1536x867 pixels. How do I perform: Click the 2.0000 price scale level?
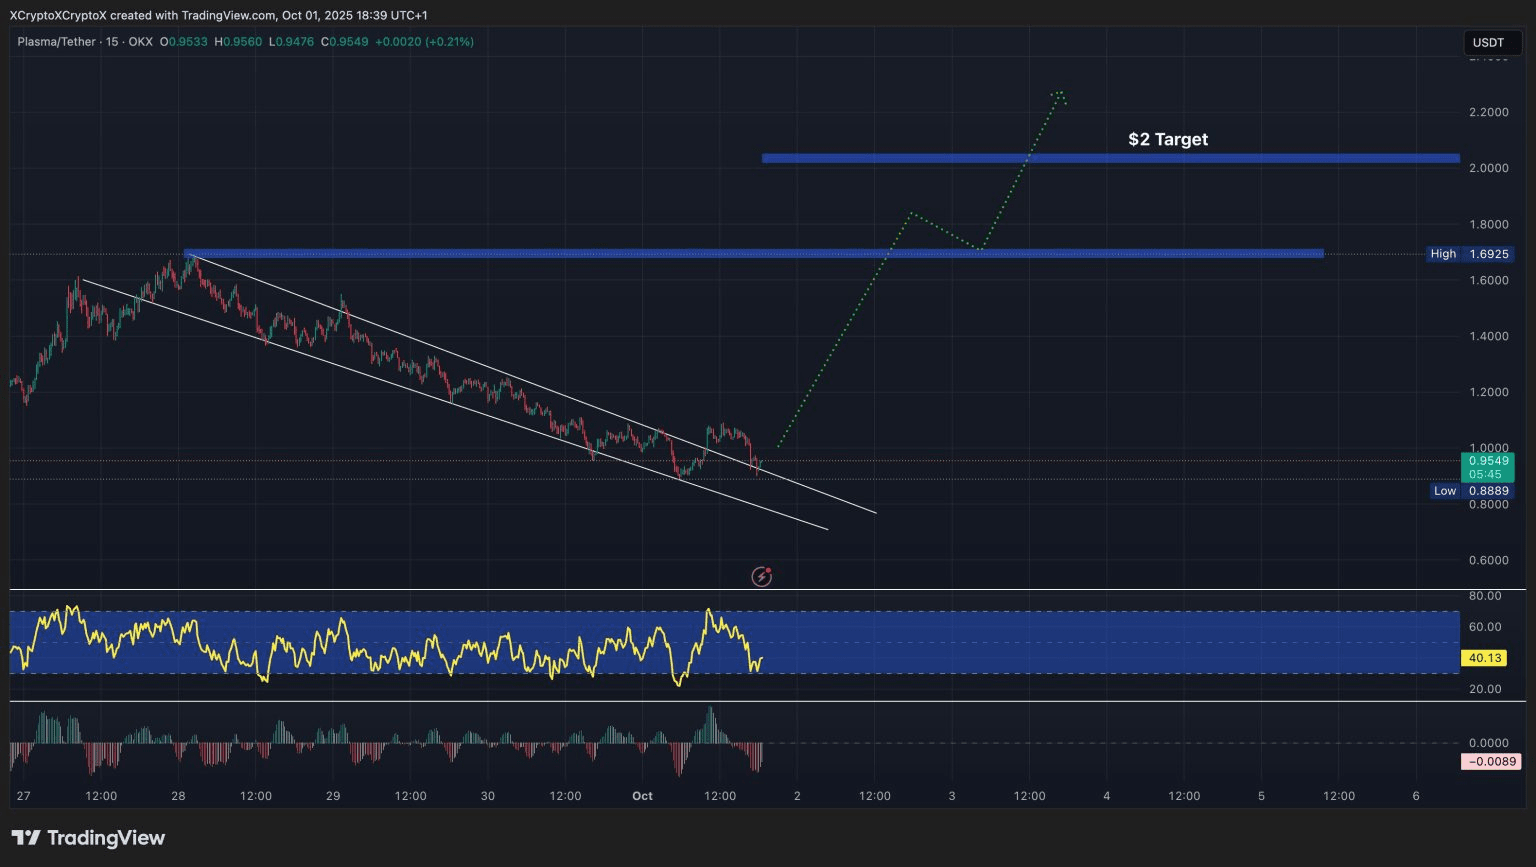click(1488, 168)
